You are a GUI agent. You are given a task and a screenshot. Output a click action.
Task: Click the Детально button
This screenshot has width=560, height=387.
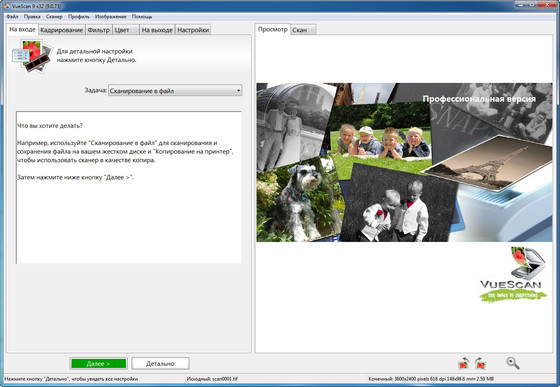coord(160,363)
